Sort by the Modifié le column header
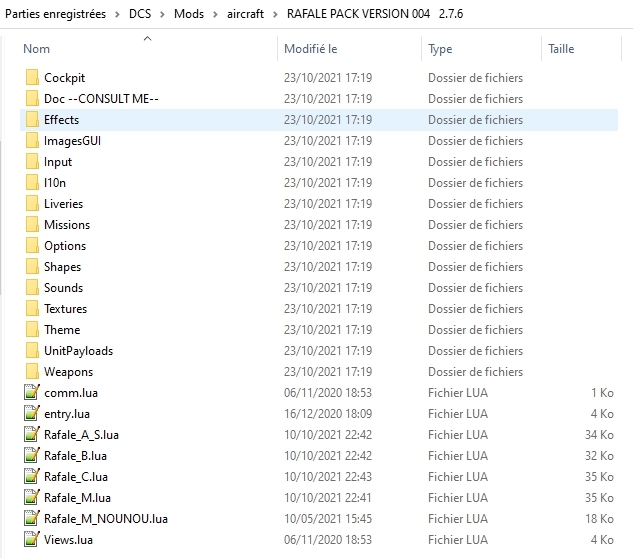This screenshot has width=633, height=558. click(x=310, y=49)
